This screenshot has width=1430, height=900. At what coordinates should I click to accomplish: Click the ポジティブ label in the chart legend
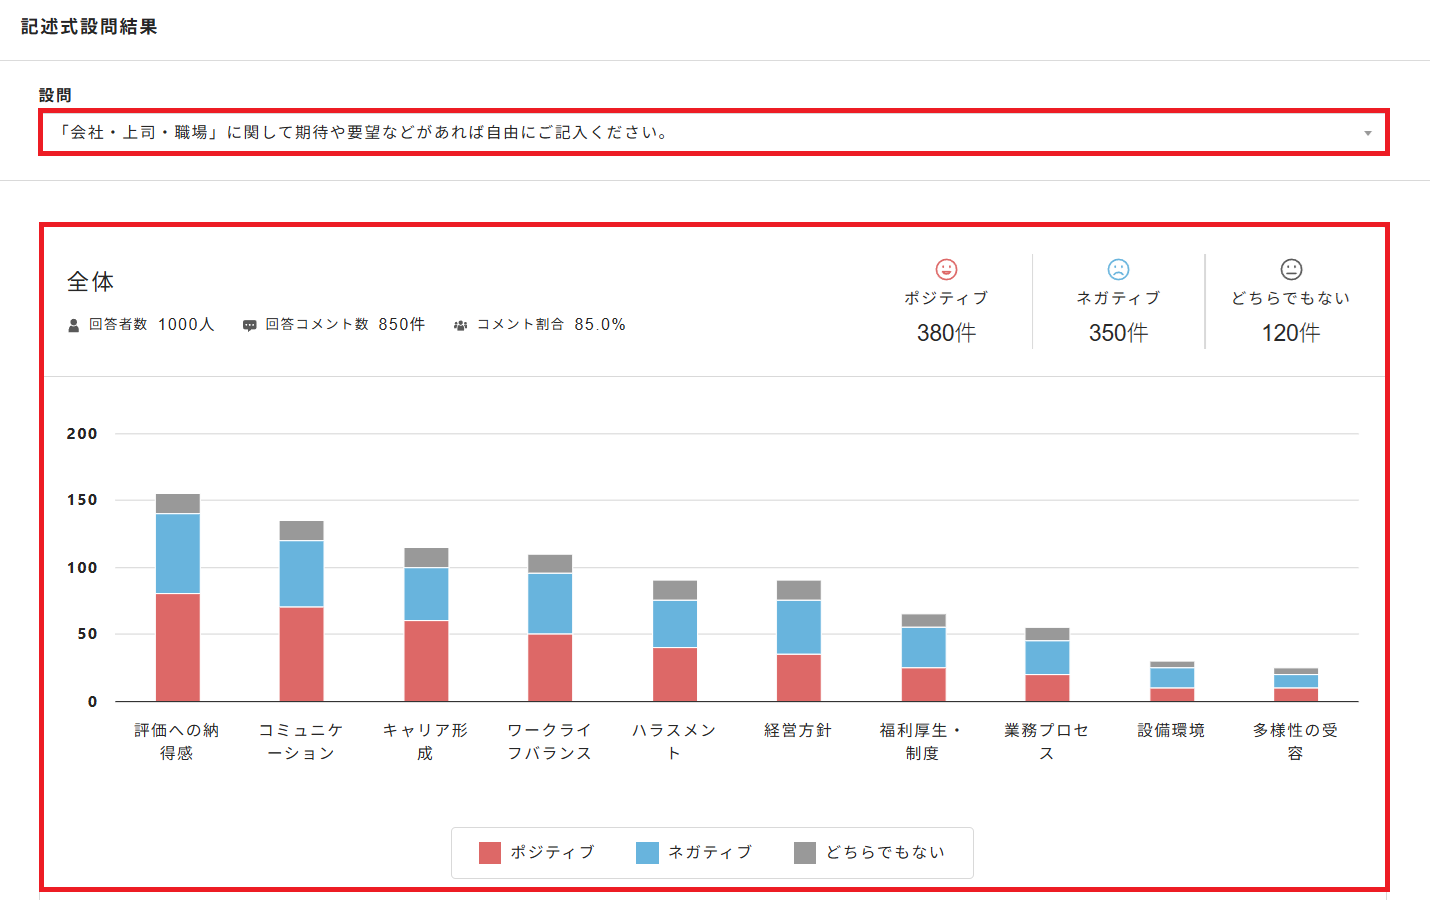point(552,852)
